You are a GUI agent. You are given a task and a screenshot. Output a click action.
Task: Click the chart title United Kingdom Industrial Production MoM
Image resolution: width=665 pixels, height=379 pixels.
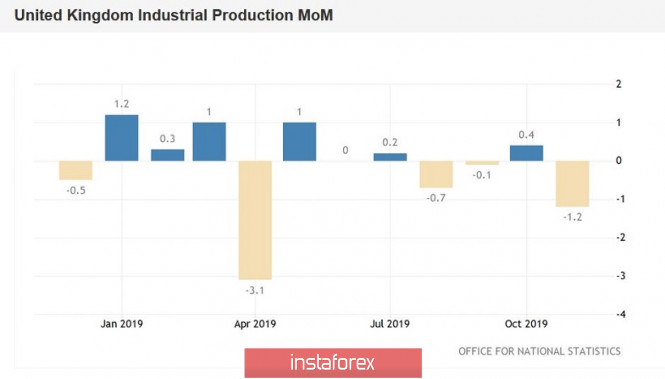tap(173, 15)
